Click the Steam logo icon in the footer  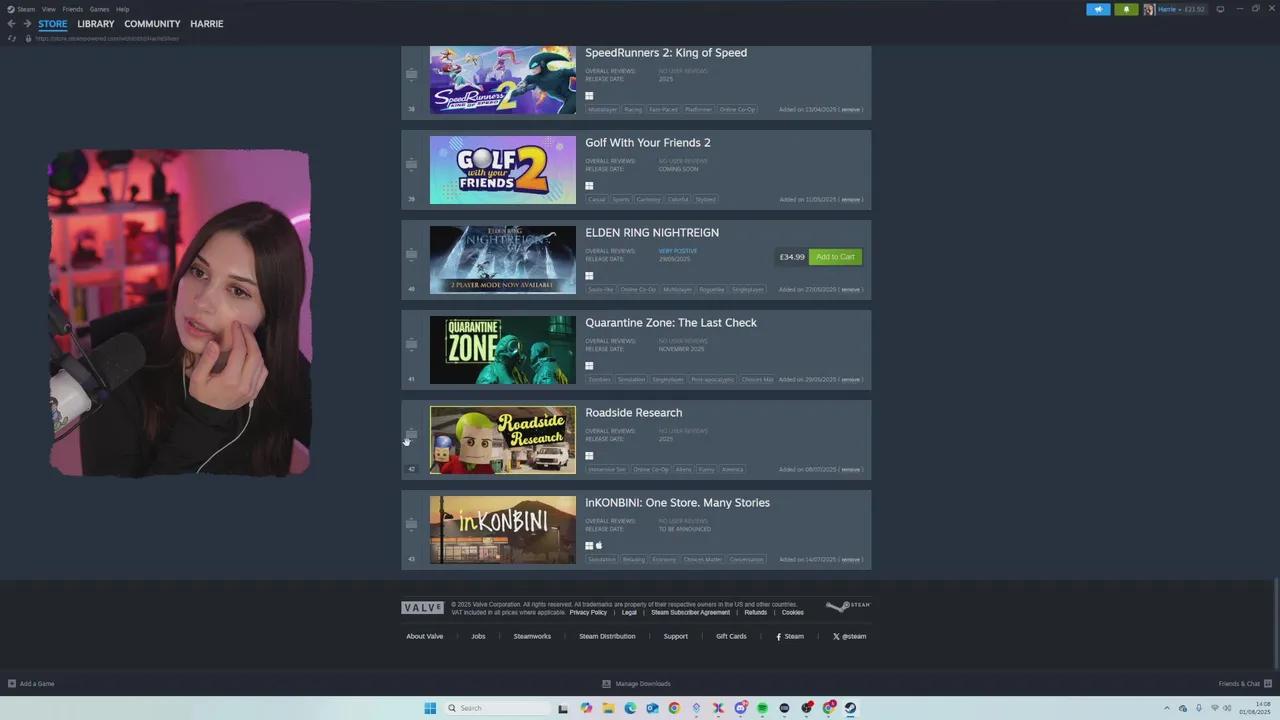(x=845, y=605)
